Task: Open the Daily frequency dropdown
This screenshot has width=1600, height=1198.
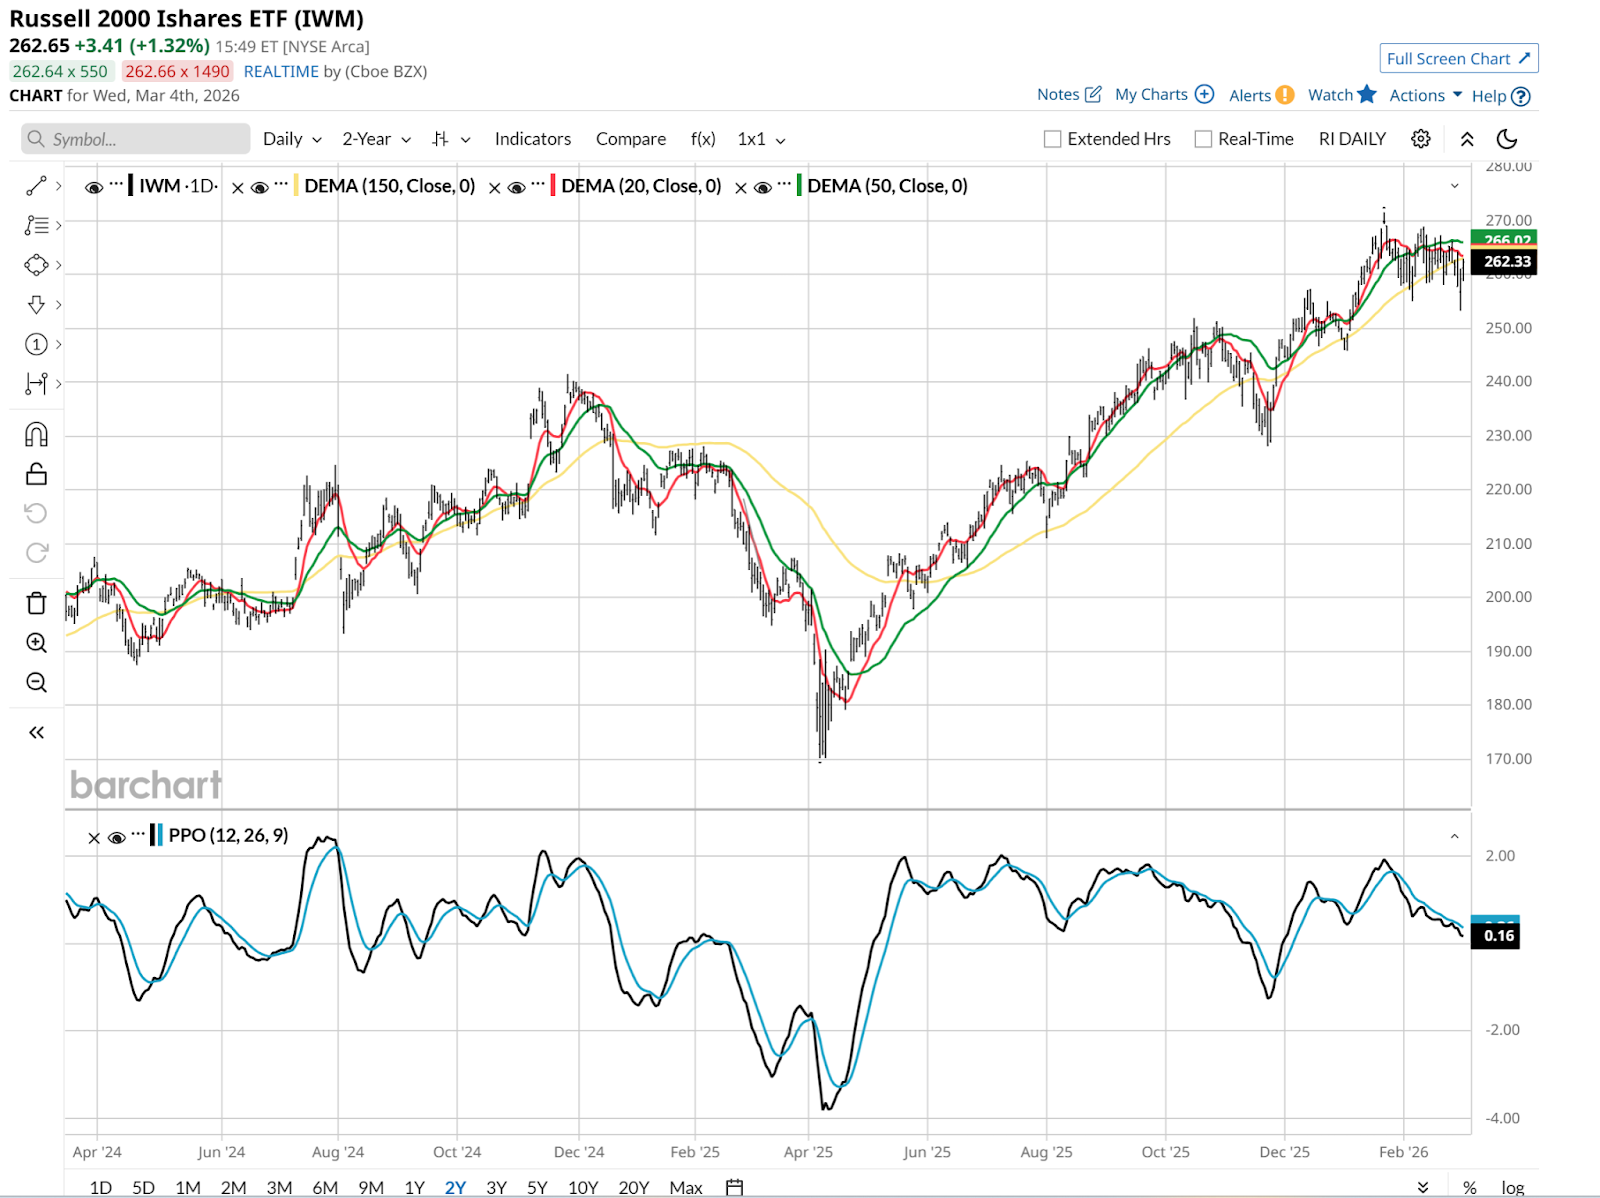Action: click(x=291, y=139)
